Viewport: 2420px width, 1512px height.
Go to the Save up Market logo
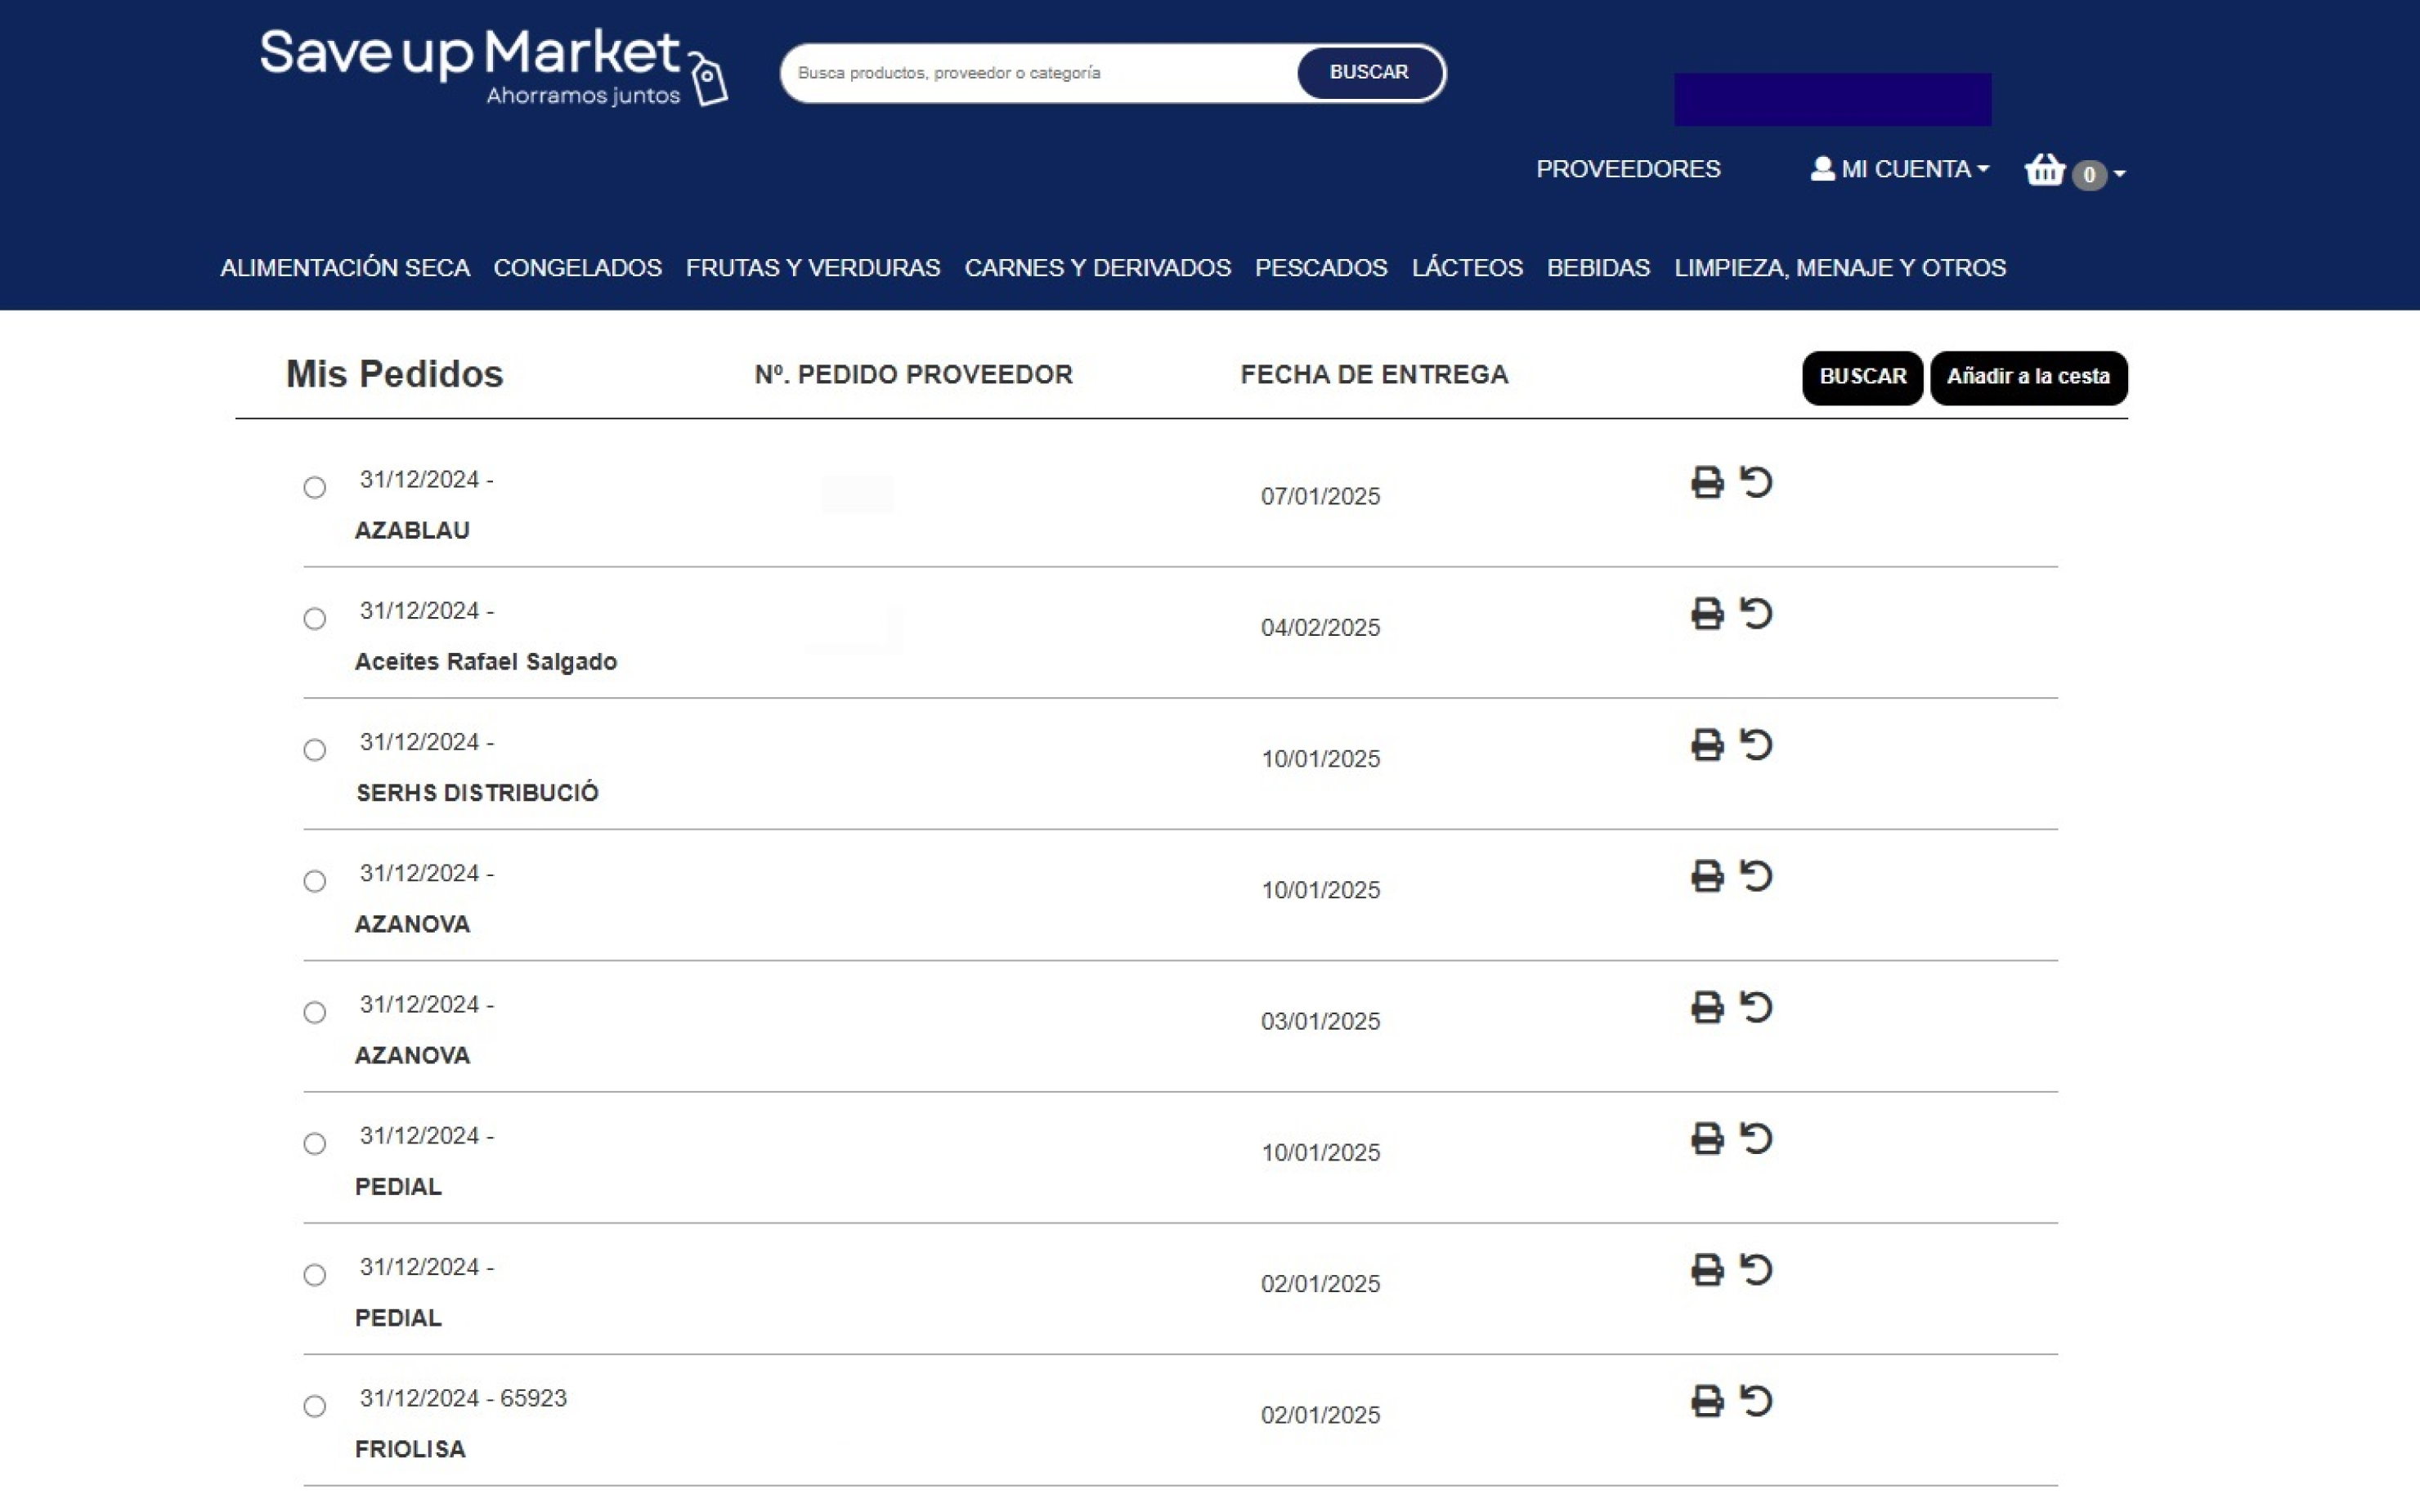[x=493, y=66]
